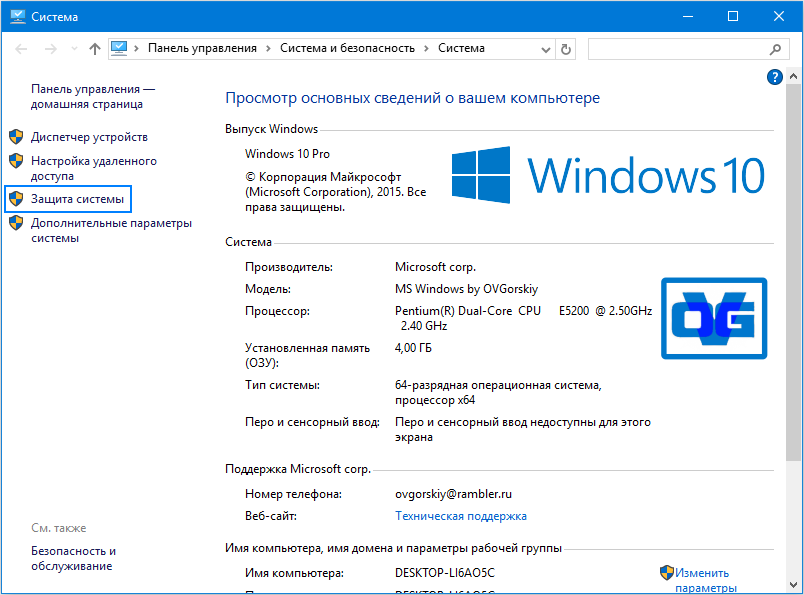
Task: Click the computer icon in the address bar
Action: (121, 47)
